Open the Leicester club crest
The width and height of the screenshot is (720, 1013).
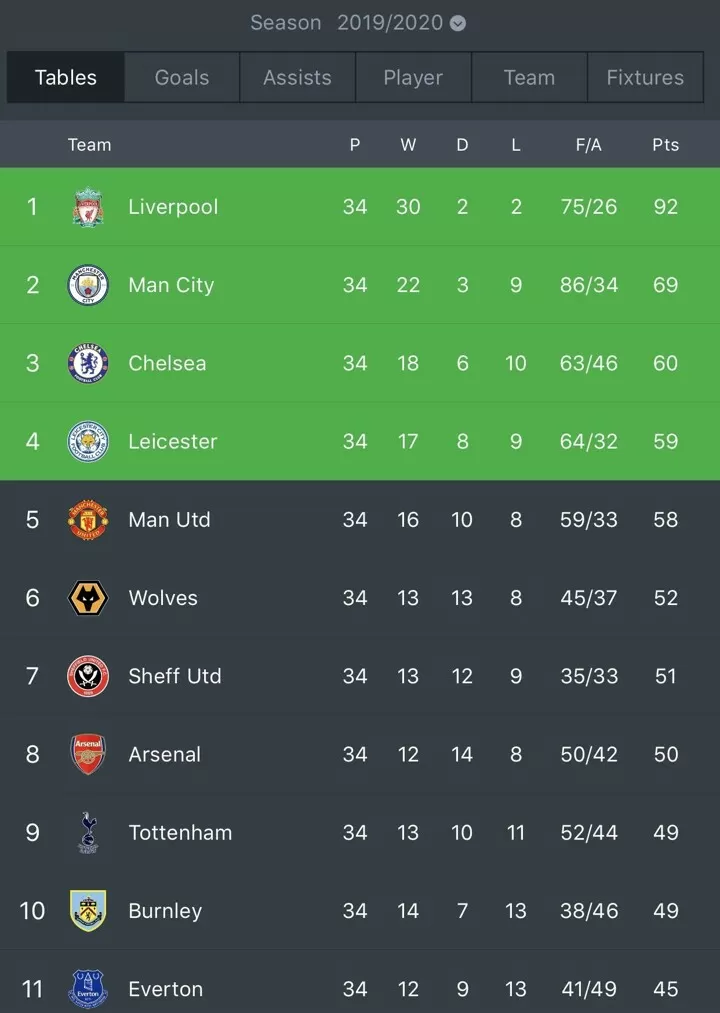pos(88,441)
